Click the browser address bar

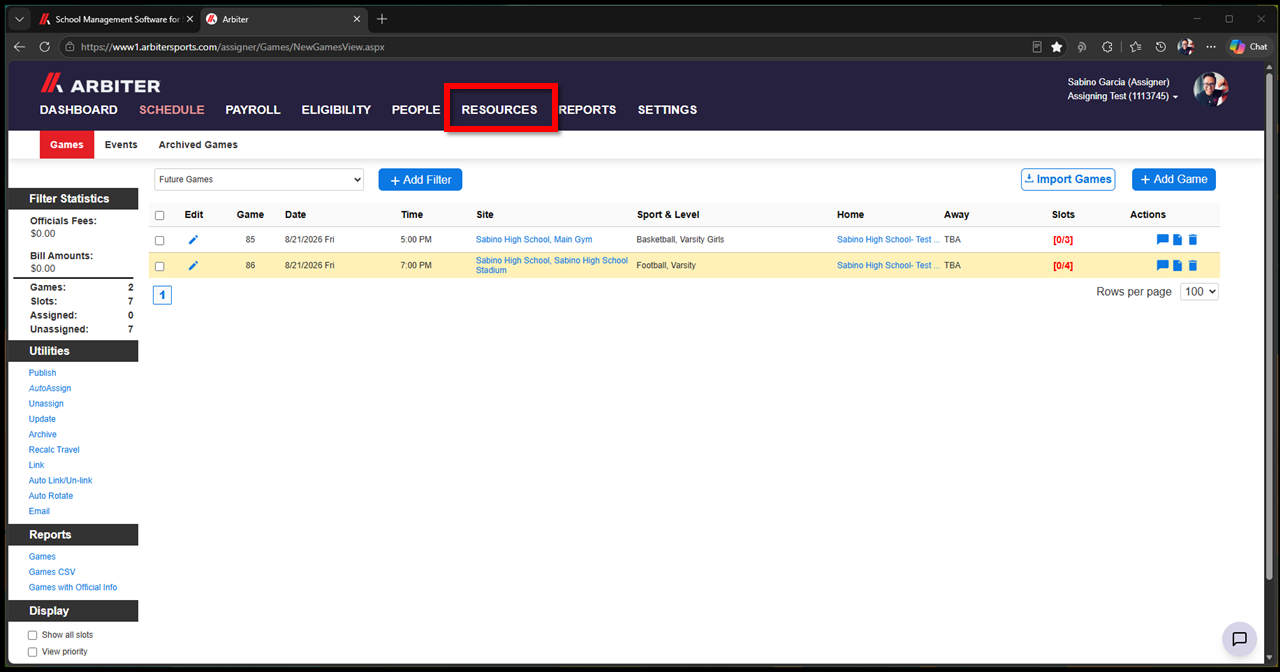click(550, 47)
